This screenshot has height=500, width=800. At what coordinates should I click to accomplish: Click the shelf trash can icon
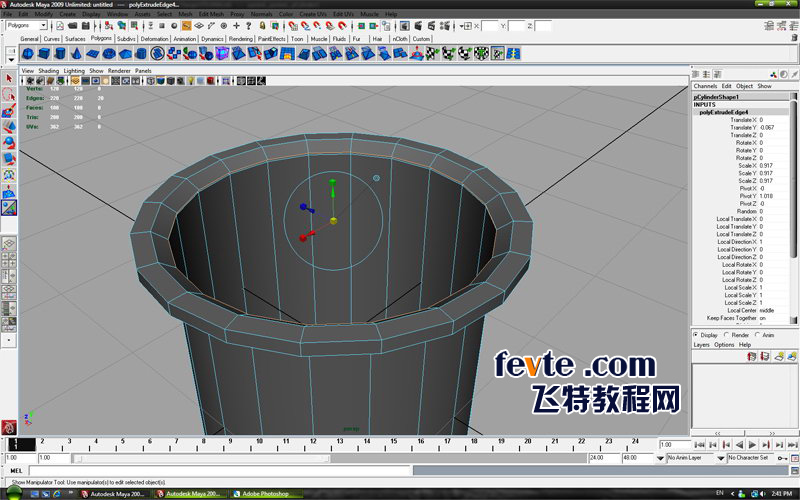click(x=794, y=38)
